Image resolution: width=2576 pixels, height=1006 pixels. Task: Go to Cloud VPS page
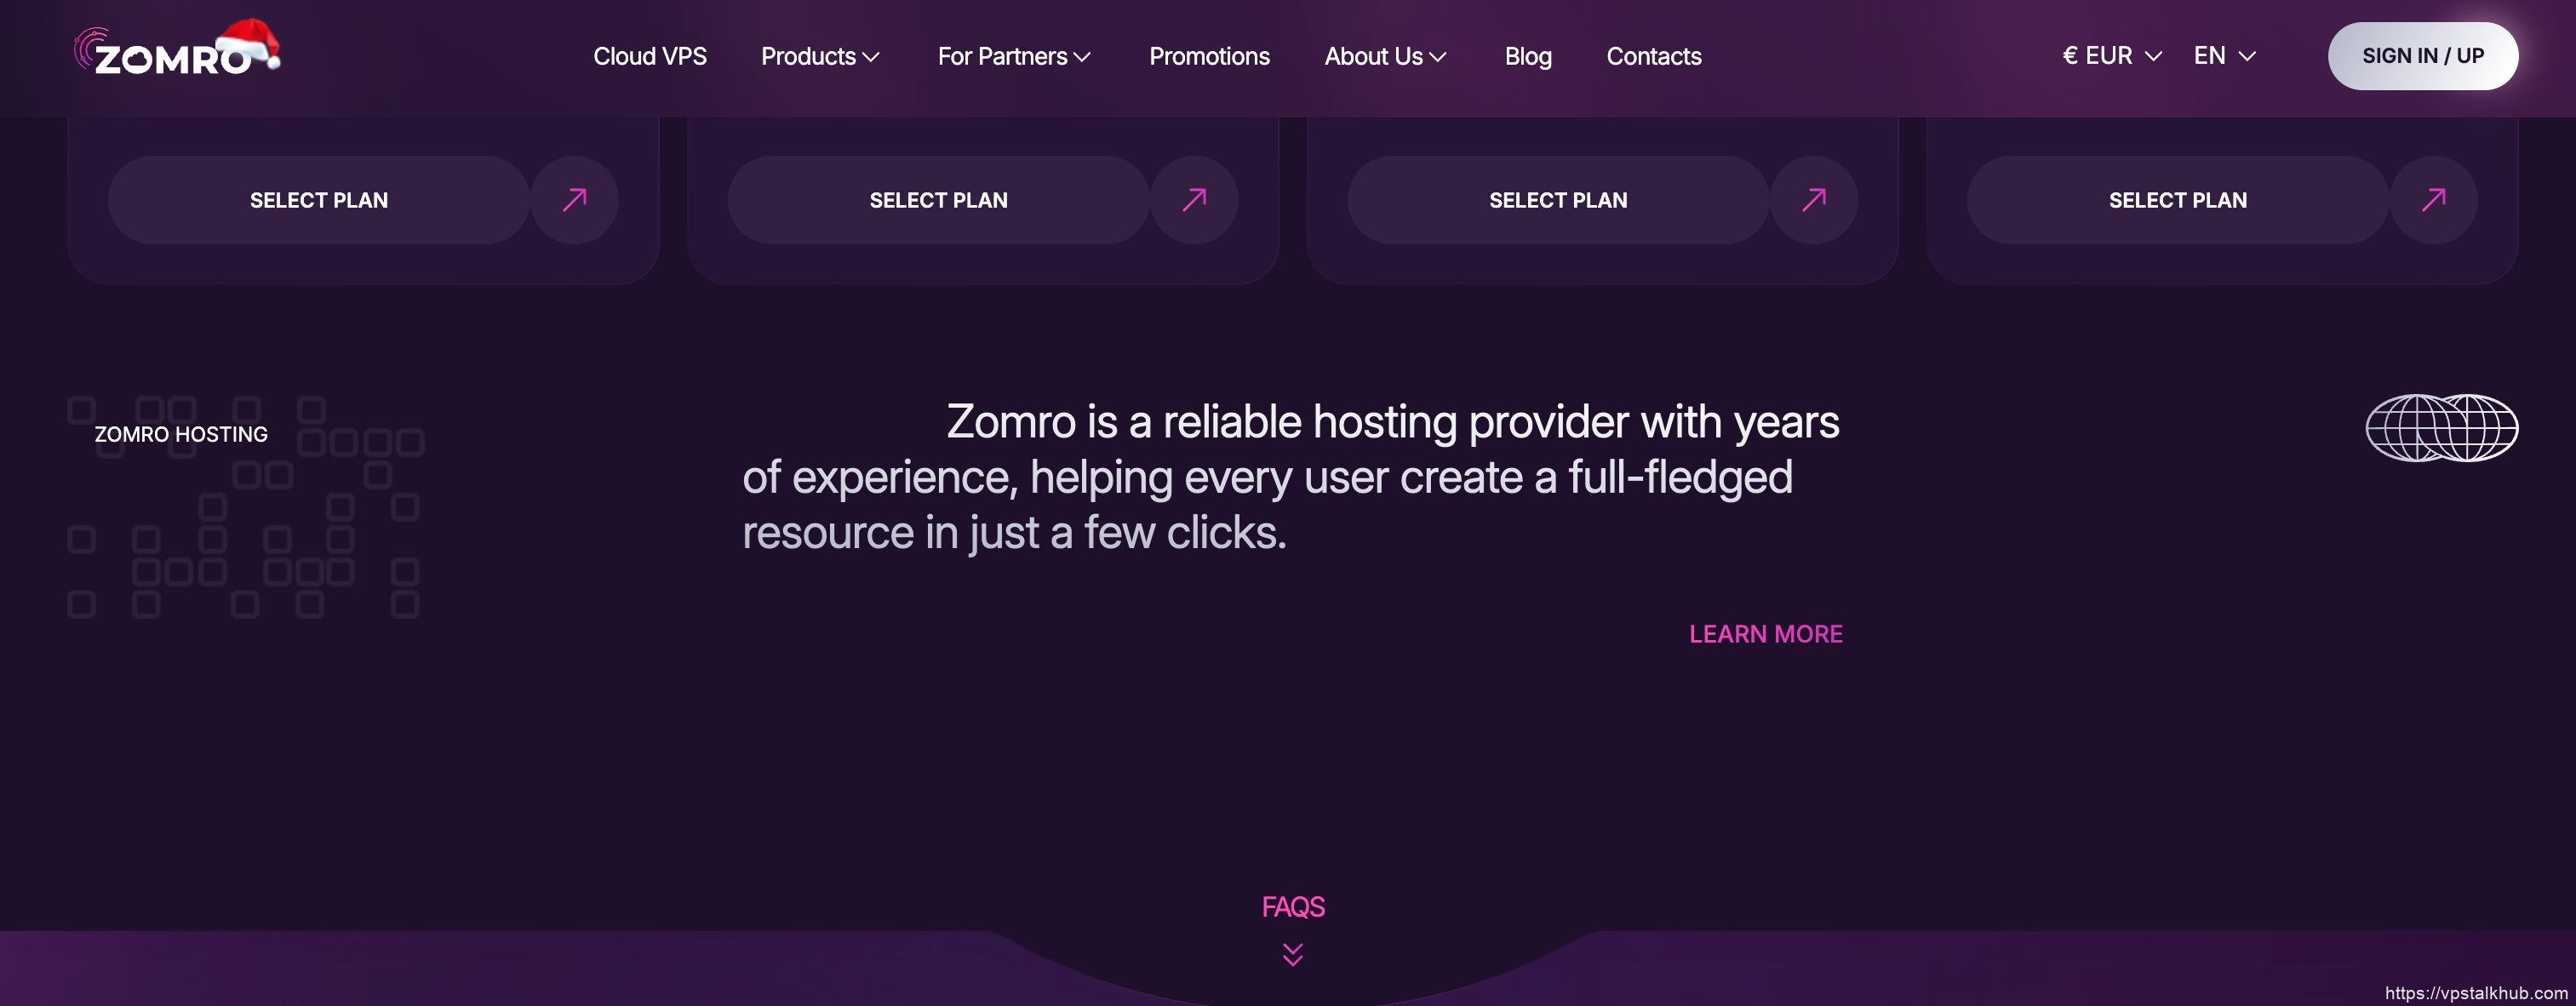(x=650, y=57)
